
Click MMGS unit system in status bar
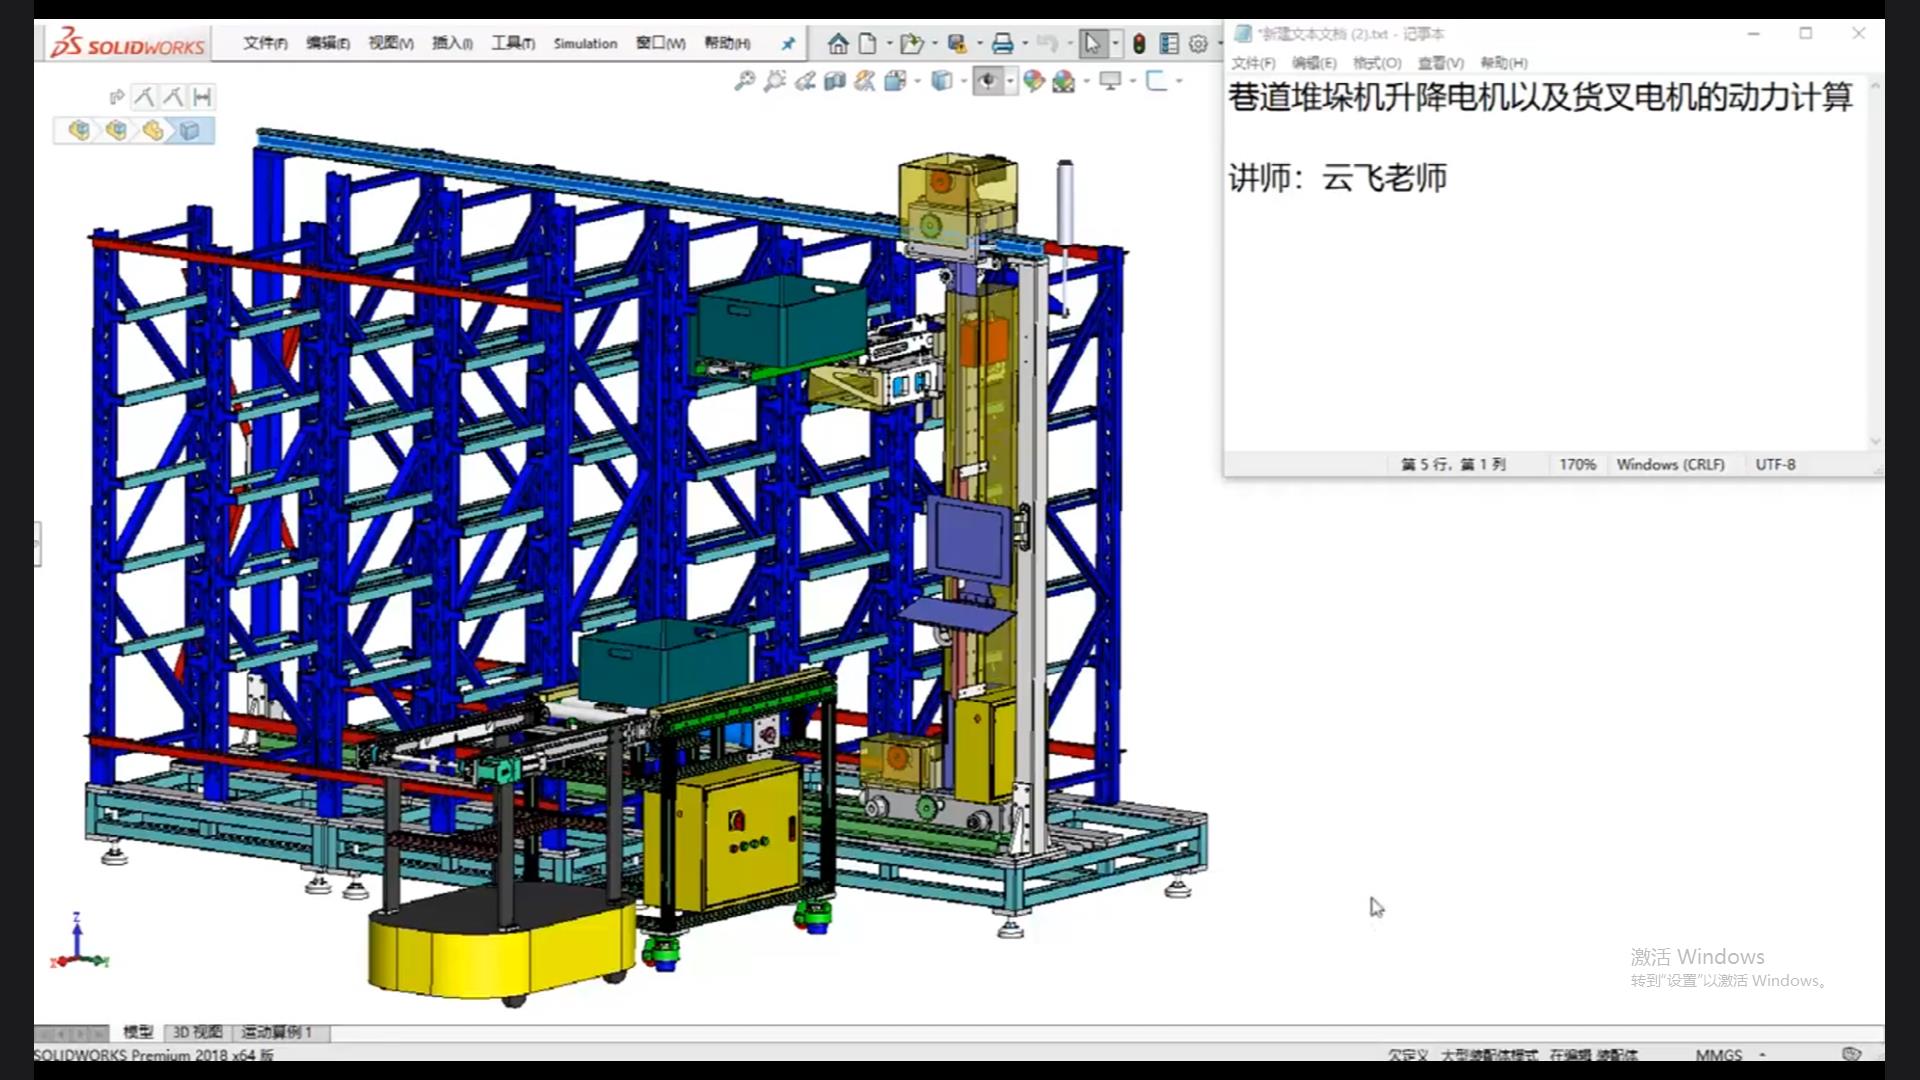[1719, 1055]
